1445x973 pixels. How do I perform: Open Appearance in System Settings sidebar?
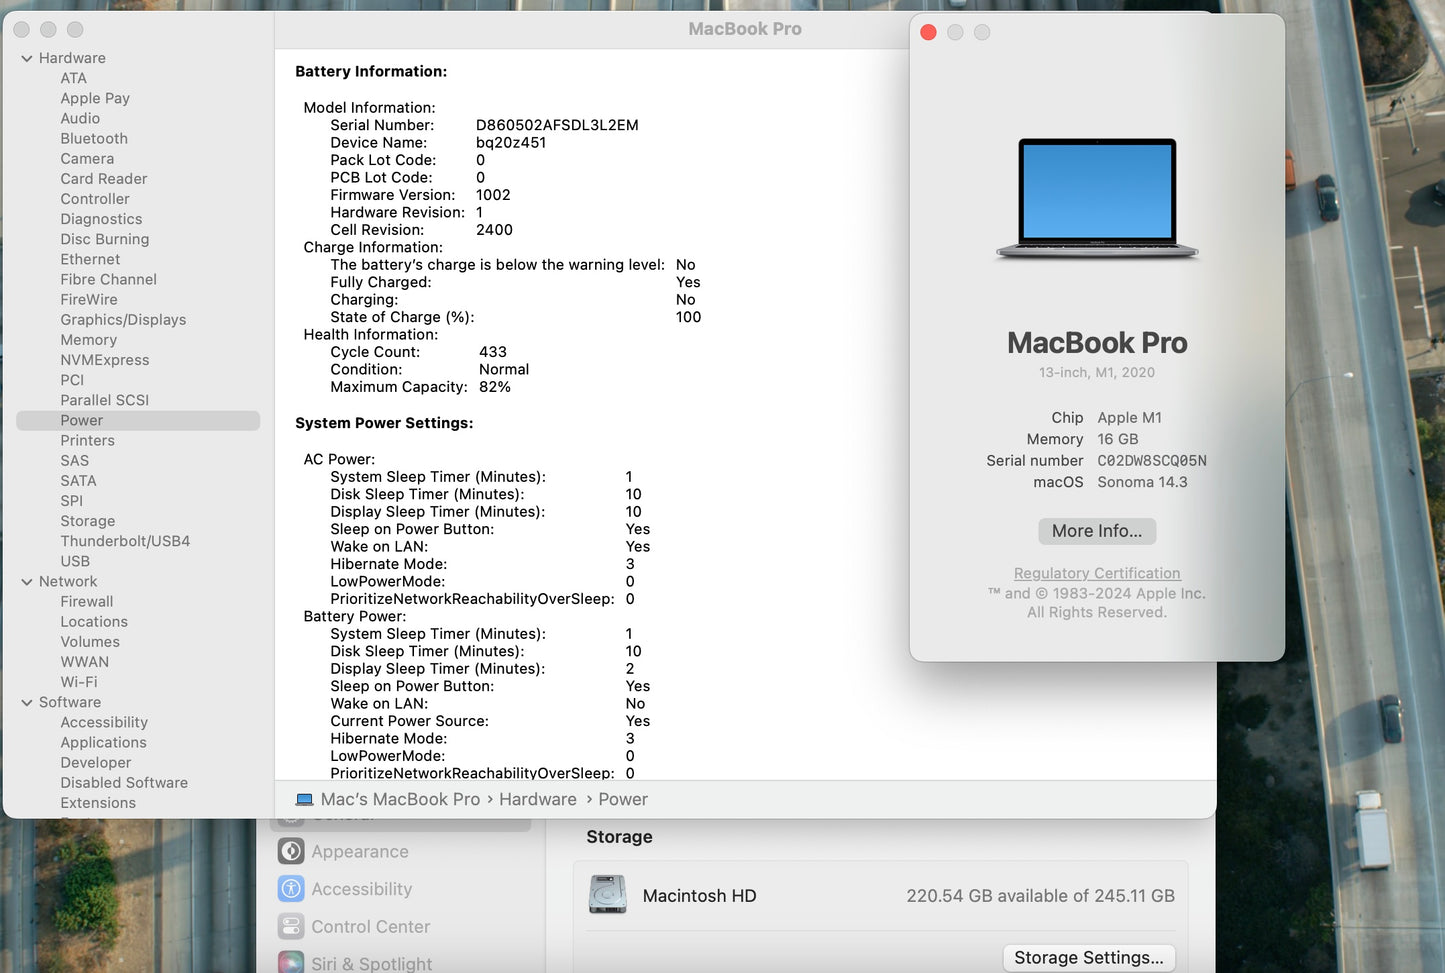pyautogui.click(x=360, y=851)
